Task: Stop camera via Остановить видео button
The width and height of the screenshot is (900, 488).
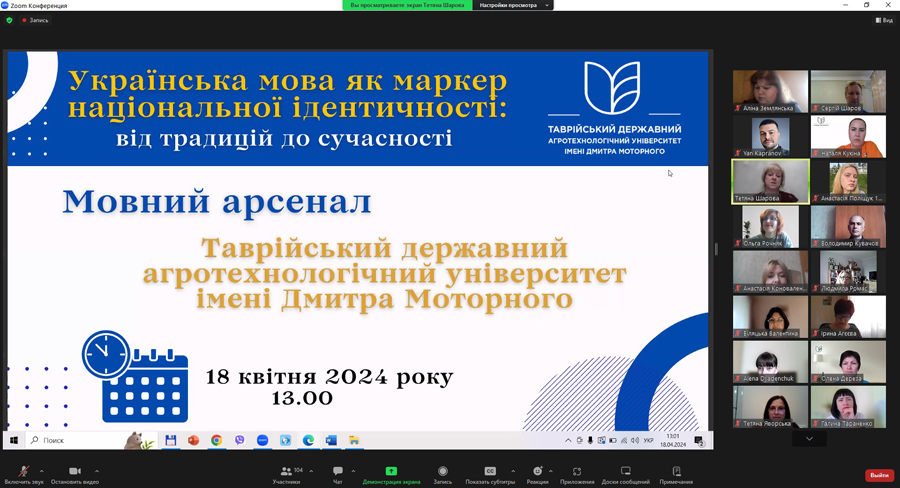Action: (75, 475)
